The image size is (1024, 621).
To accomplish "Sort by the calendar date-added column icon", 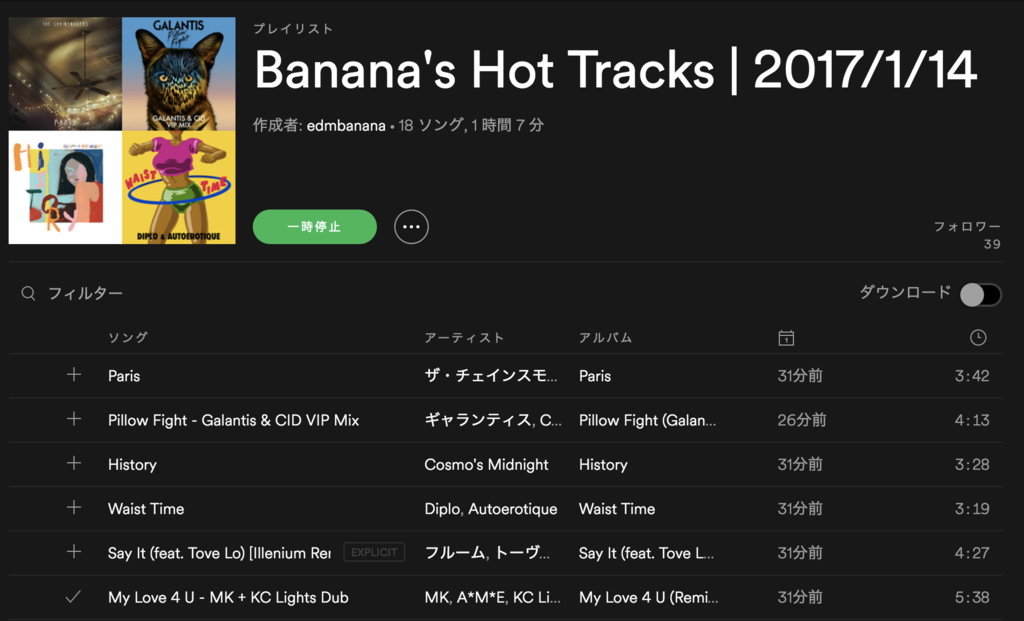I will click(x=786, y=338).
